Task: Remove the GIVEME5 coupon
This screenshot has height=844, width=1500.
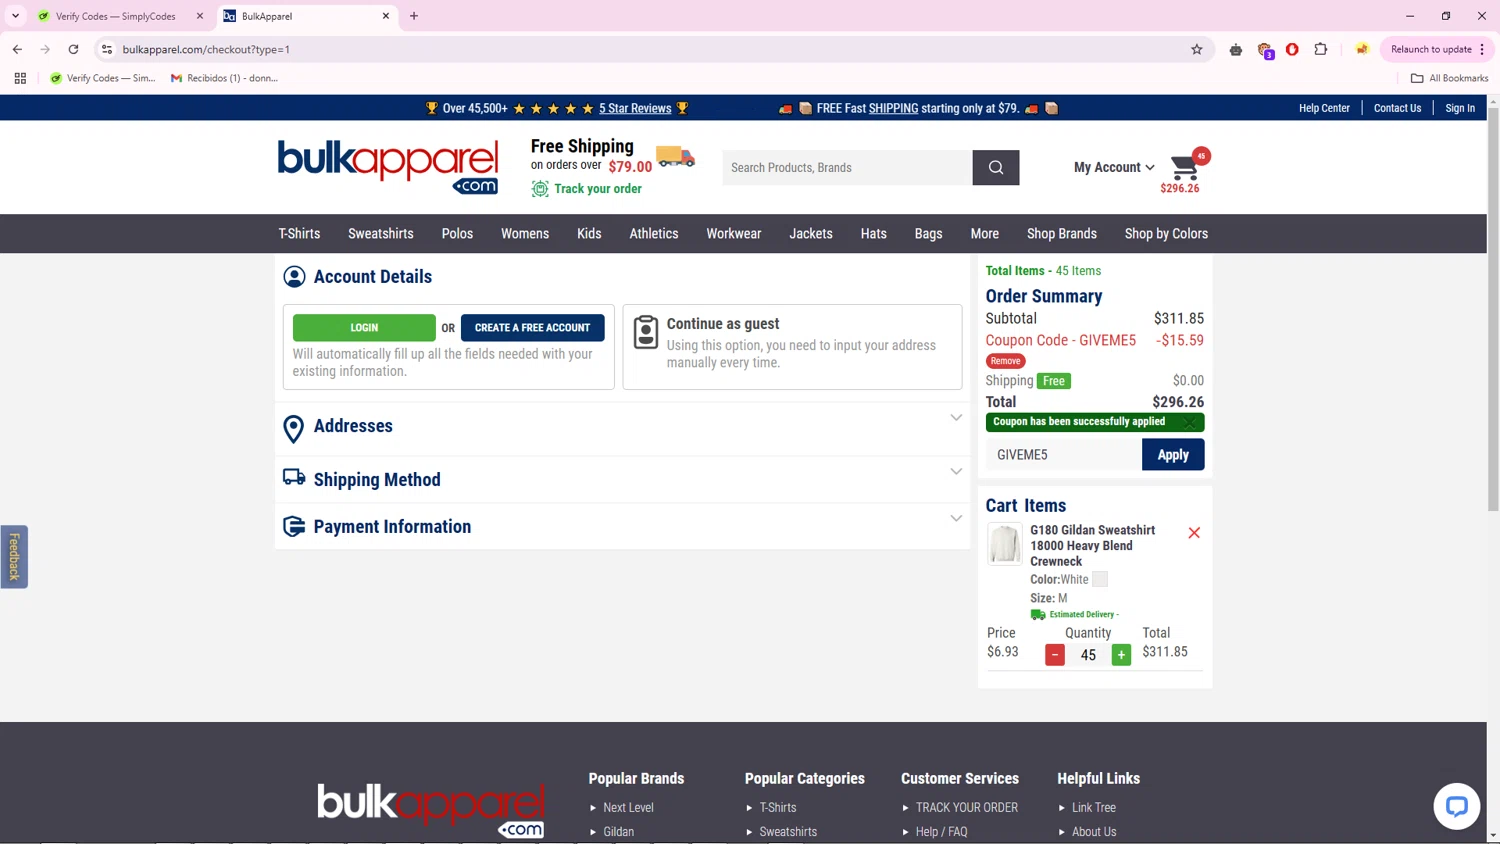Action: click(1006, 361)
